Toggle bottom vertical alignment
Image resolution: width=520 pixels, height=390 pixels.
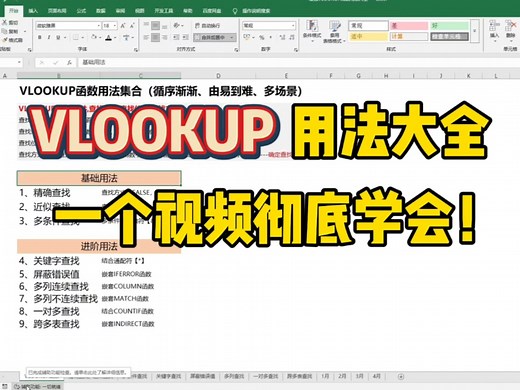pos(165,26)
